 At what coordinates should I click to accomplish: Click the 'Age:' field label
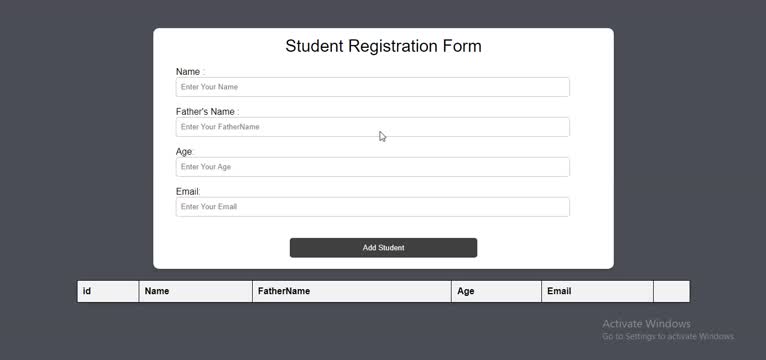coord(185,152)
